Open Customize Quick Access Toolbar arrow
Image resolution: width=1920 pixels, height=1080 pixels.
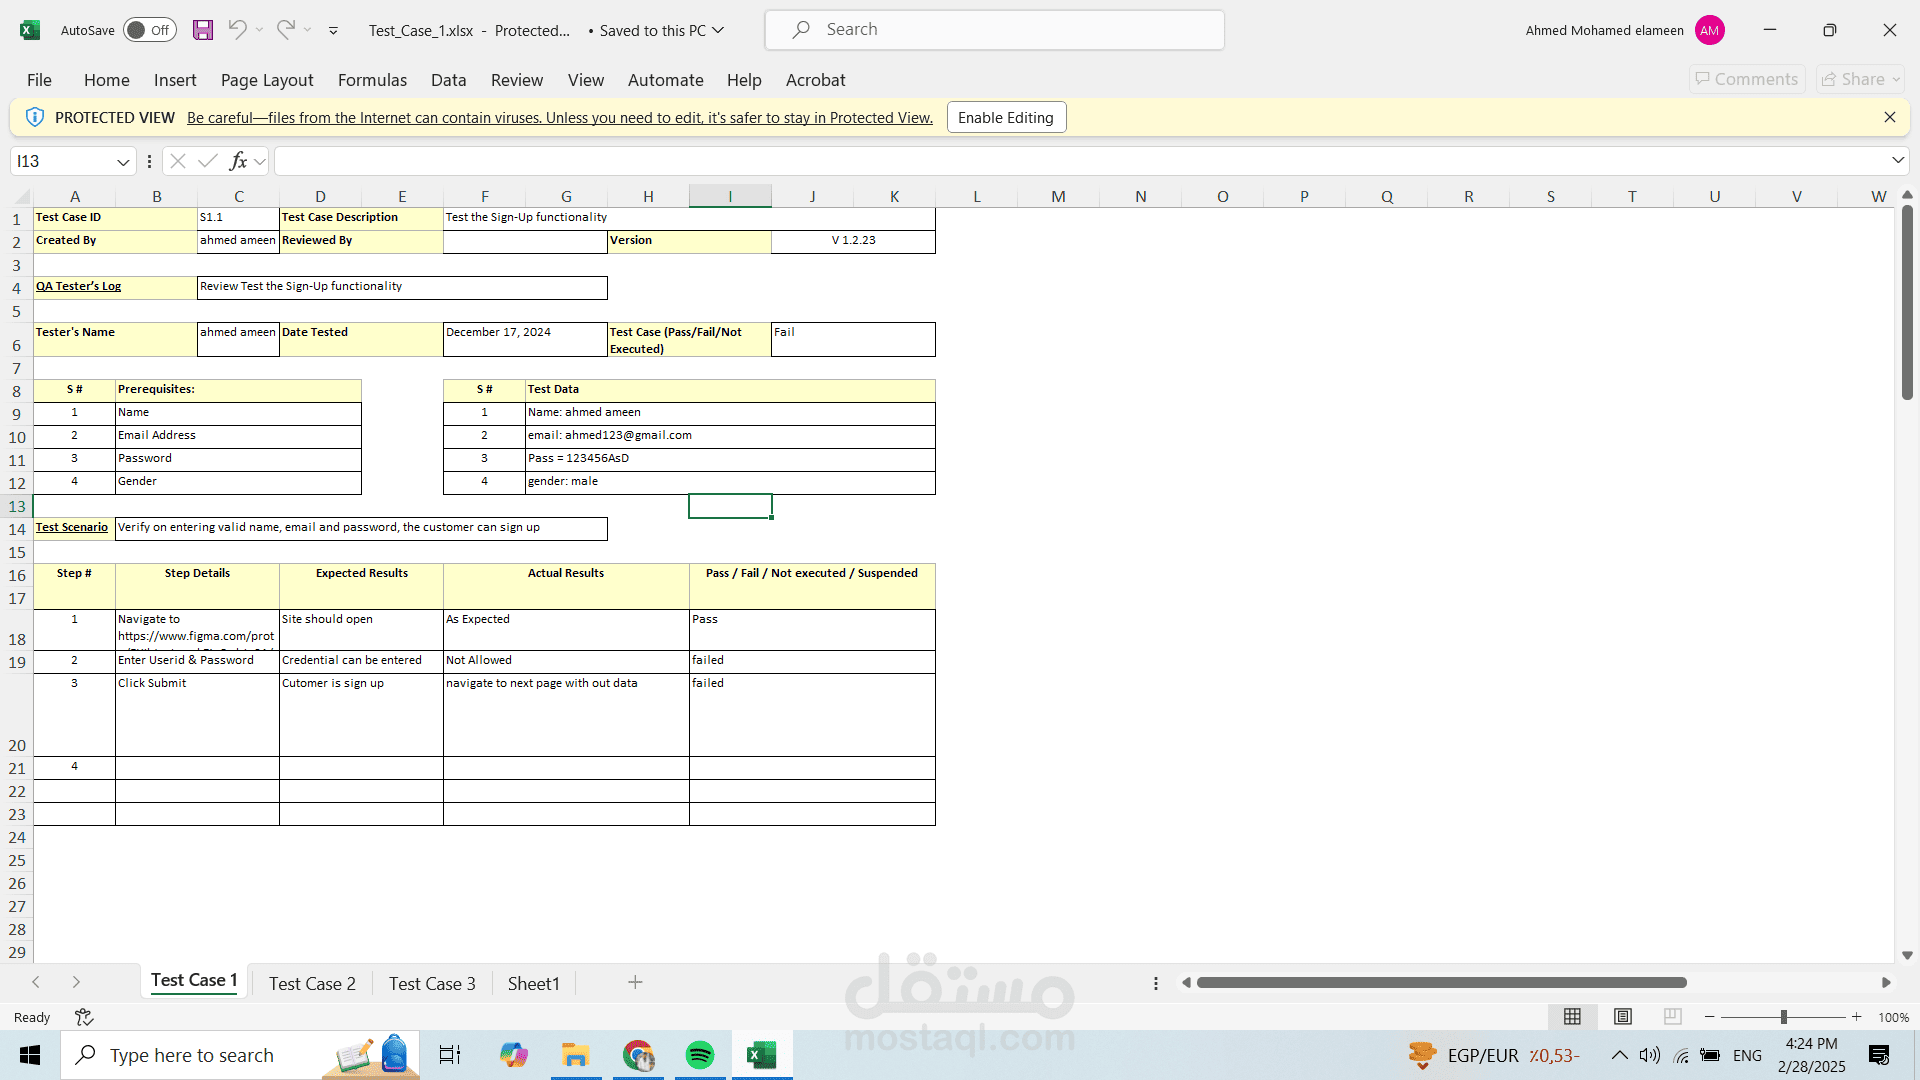(x=333, y=31)
